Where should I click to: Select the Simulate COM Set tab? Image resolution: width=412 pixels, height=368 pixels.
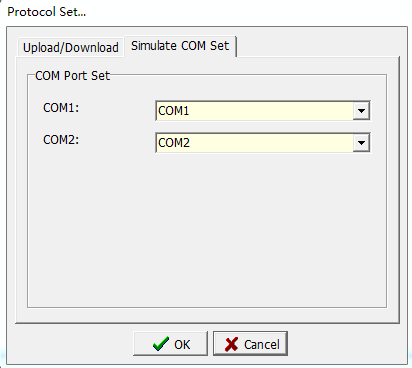[x=180, y=46]
